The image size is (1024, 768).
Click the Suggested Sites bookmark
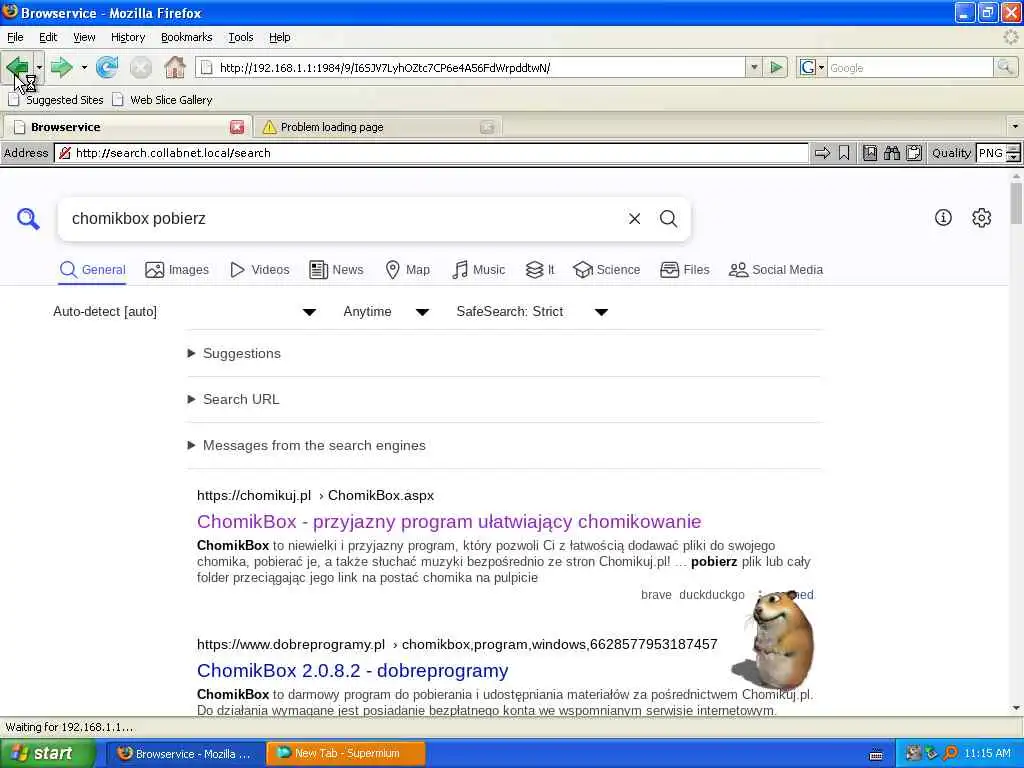click(x=56, y=100)
